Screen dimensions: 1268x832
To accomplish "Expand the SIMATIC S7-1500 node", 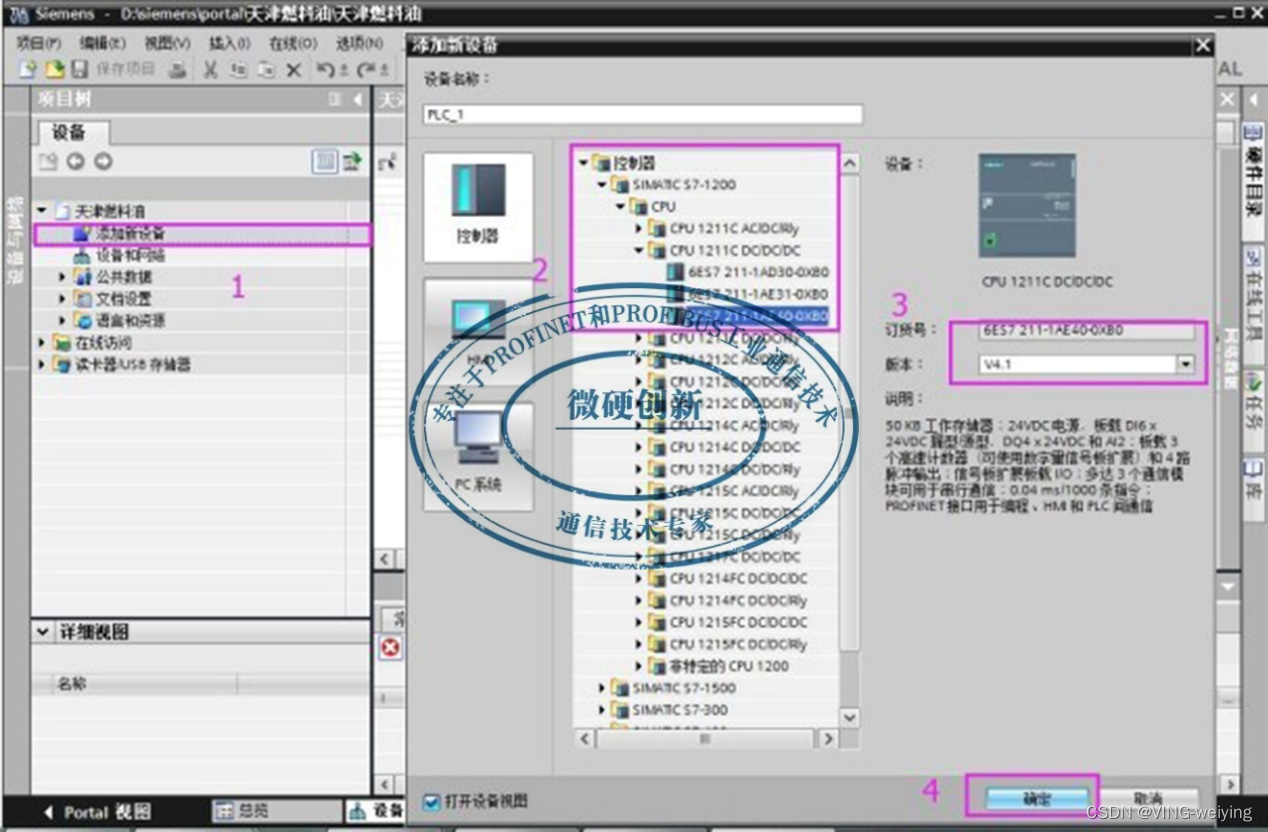I will (602, 688).
